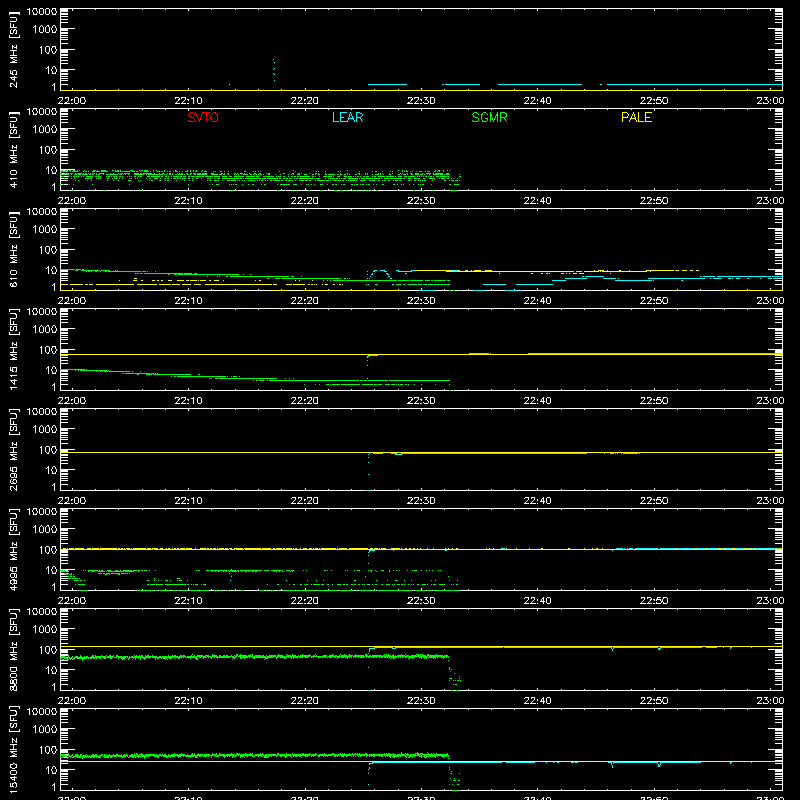Click 23:00 under the 245 MHz panel
The image size is (800, 800).
pyautogui.click(x=770, y=101)
